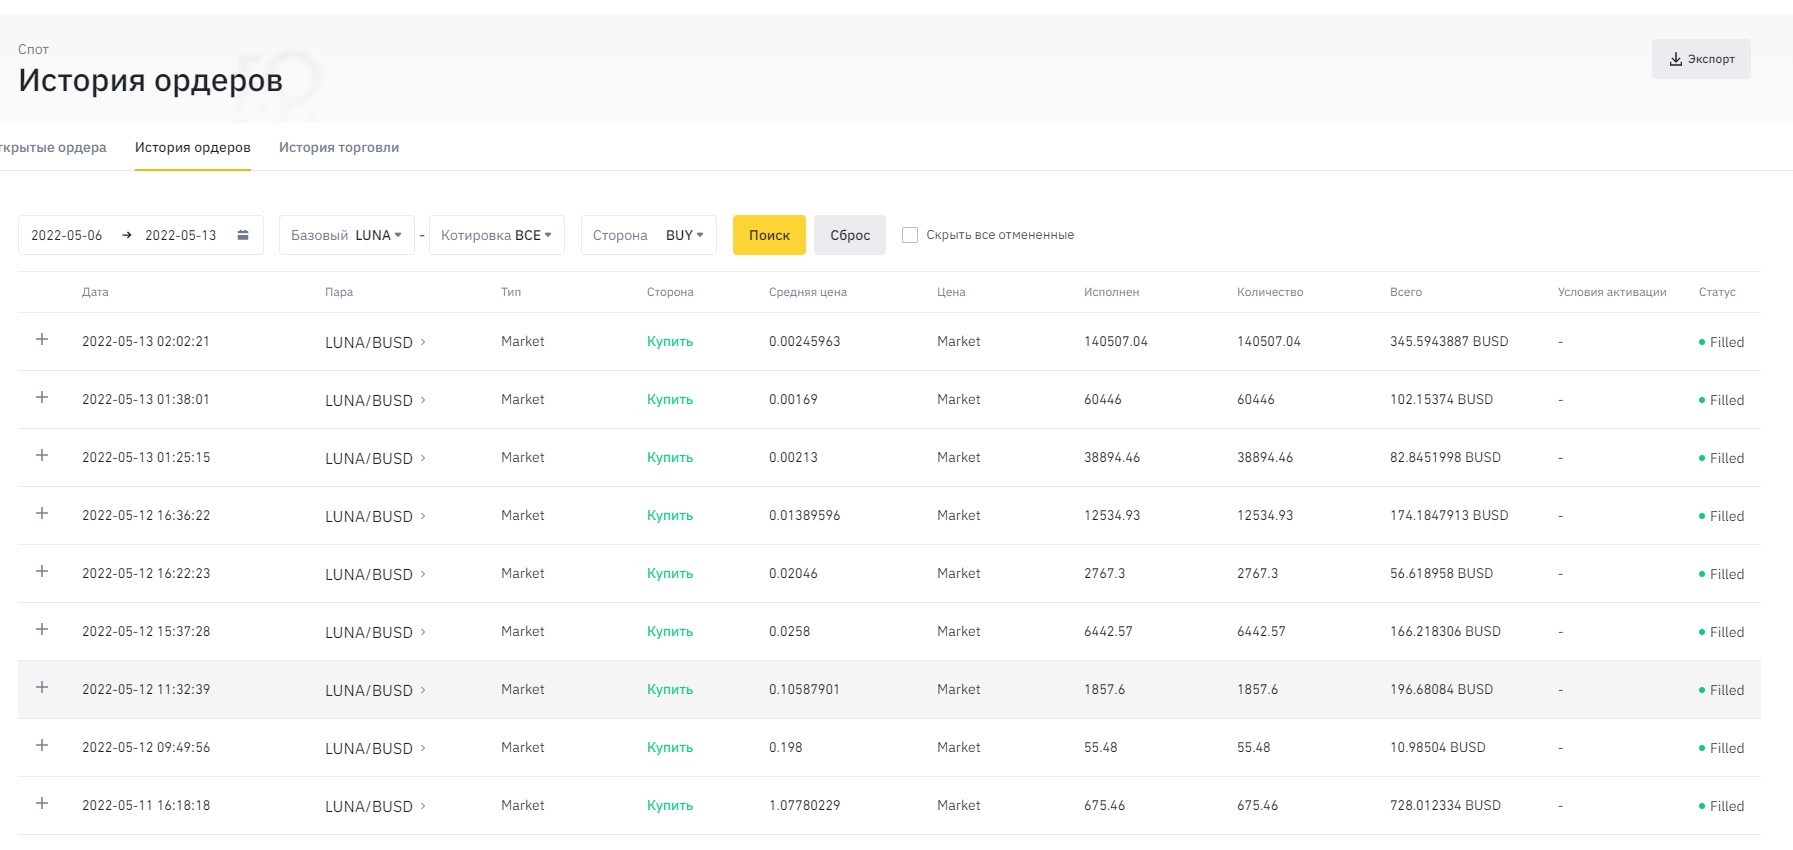Expand order row 2022-05-13 01:38:01
The width and height of the screenshot is (1793, 850).
[42, 398]
